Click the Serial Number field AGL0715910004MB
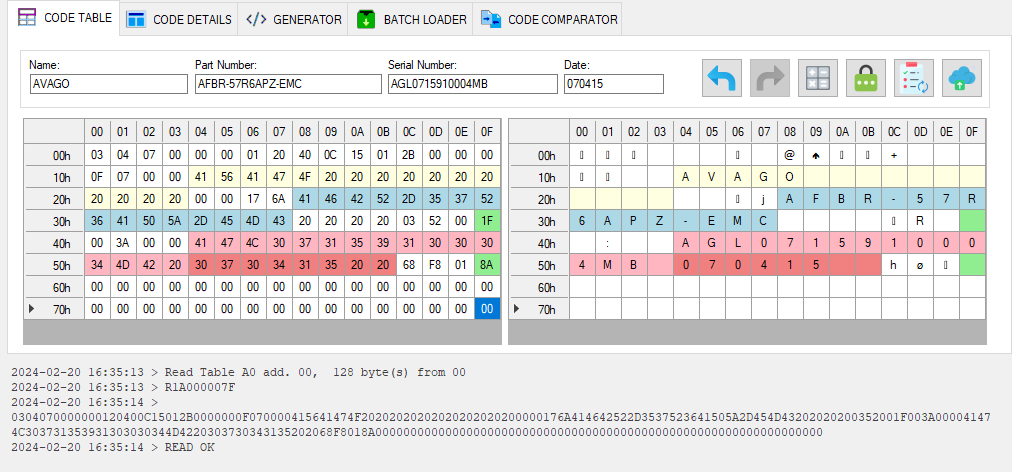The height and width of the screenshot is (472, 1012). pos(472,84)
